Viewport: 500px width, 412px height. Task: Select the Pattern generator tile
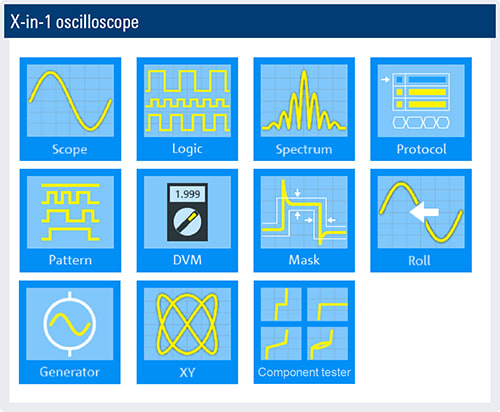coord(70,220)
